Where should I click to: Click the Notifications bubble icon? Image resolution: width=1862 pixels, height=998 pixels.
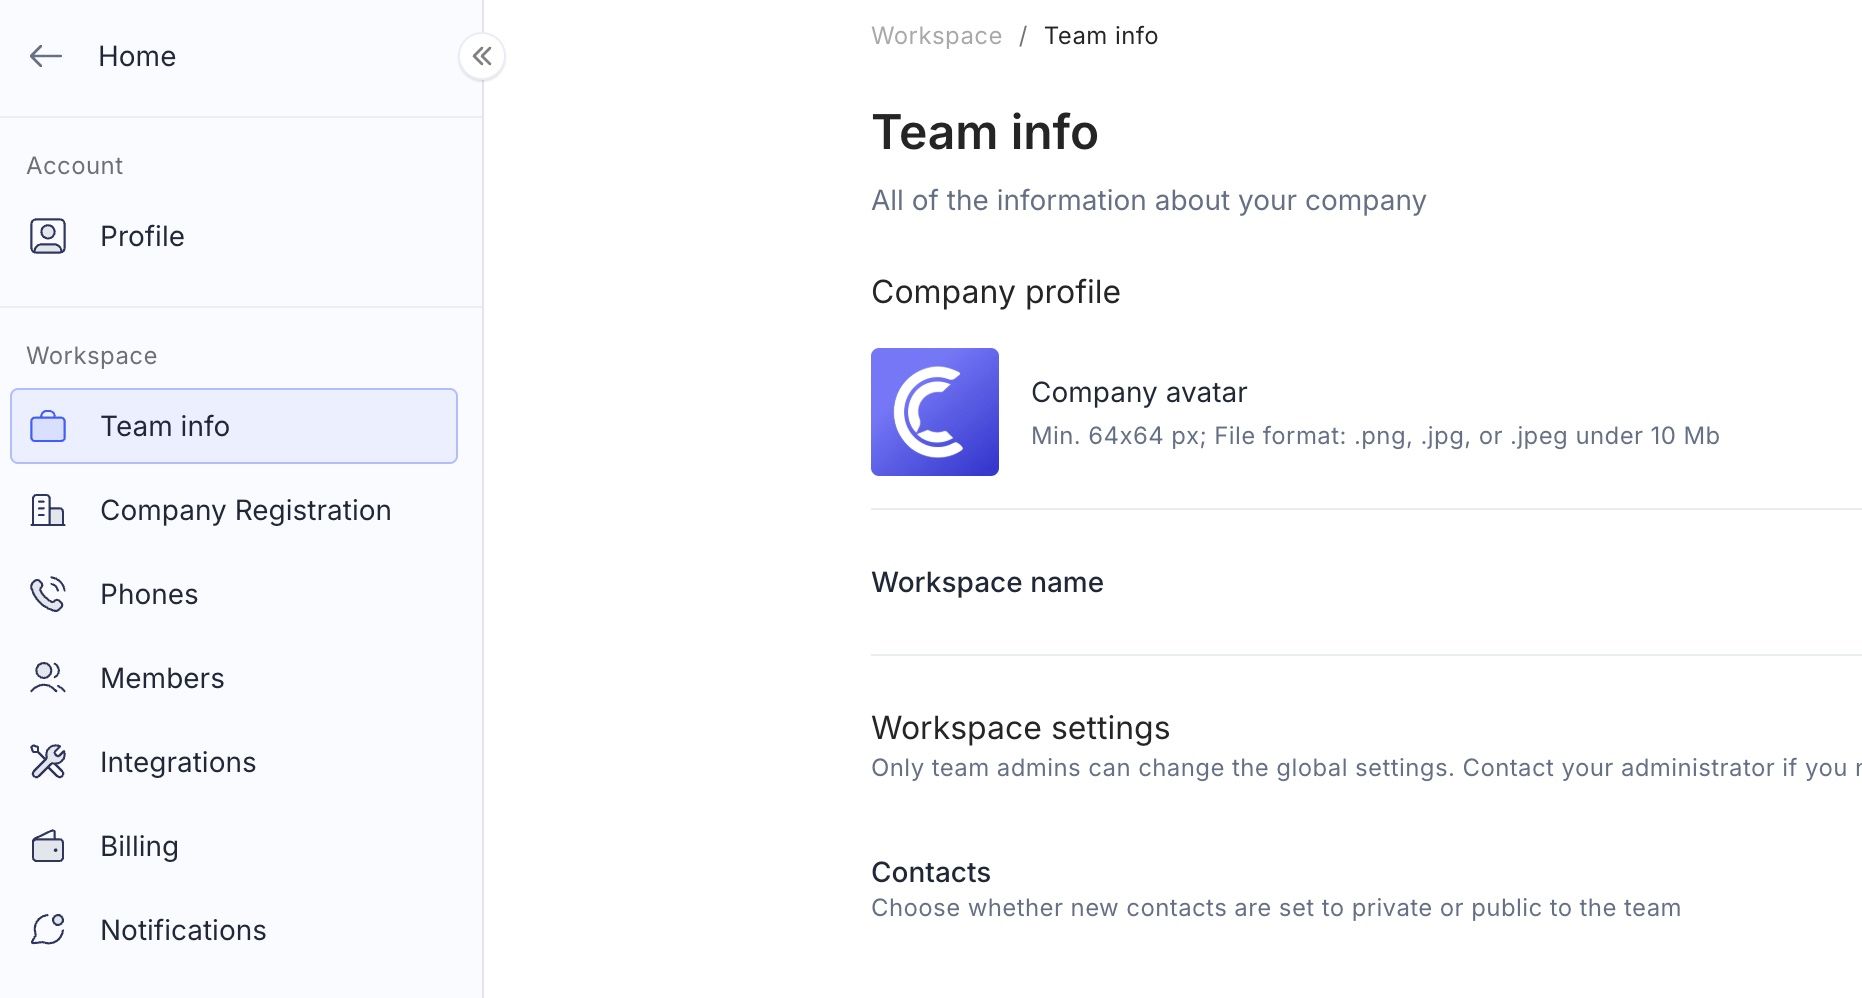pyautogui.click(x=48, y=930)
